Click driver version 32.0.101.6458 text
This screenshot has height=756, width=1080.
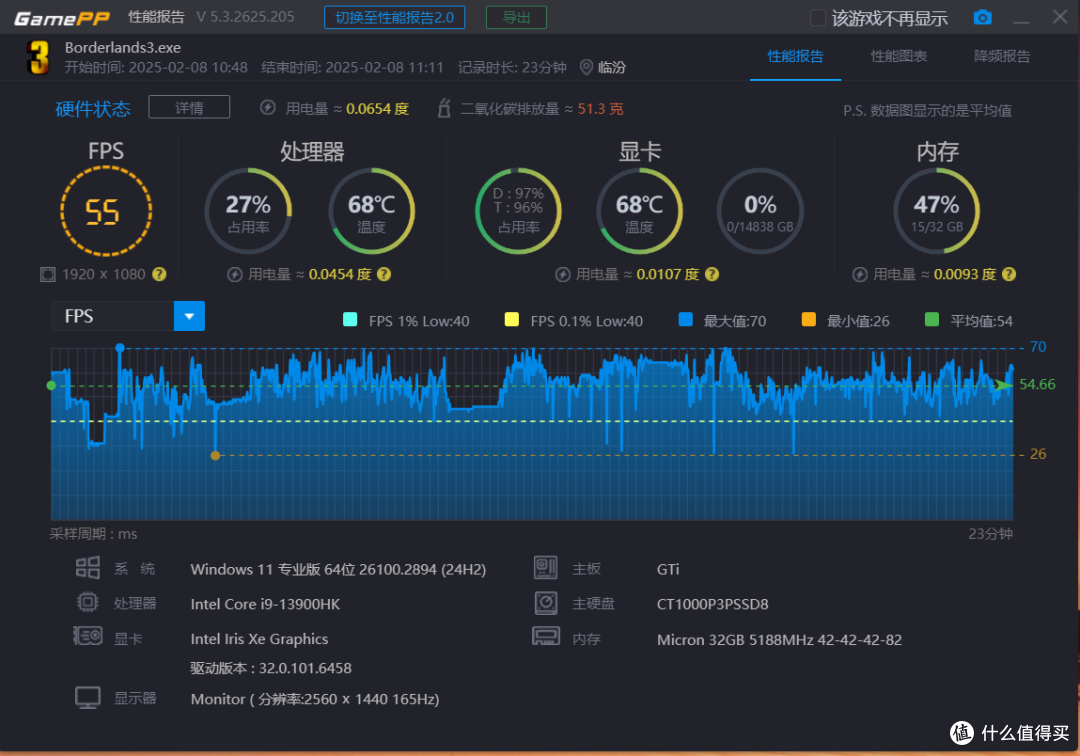pos(271,668)
